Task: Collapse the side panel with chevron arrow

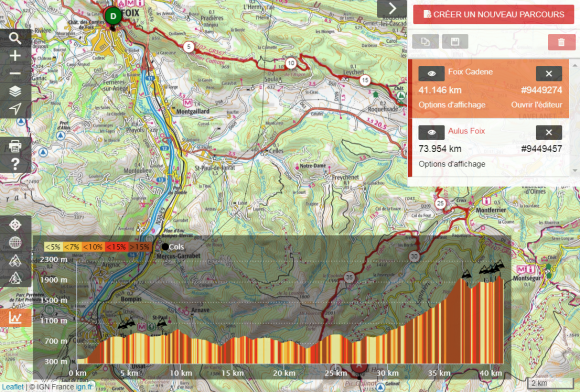Action: coord(392,9)
